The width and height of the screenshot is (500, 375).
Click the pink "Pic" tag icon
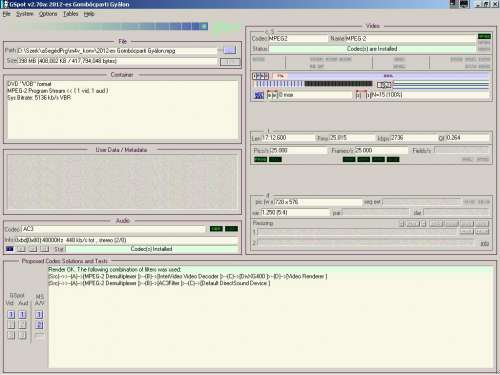pyautogui.click(x=280, y=76)
